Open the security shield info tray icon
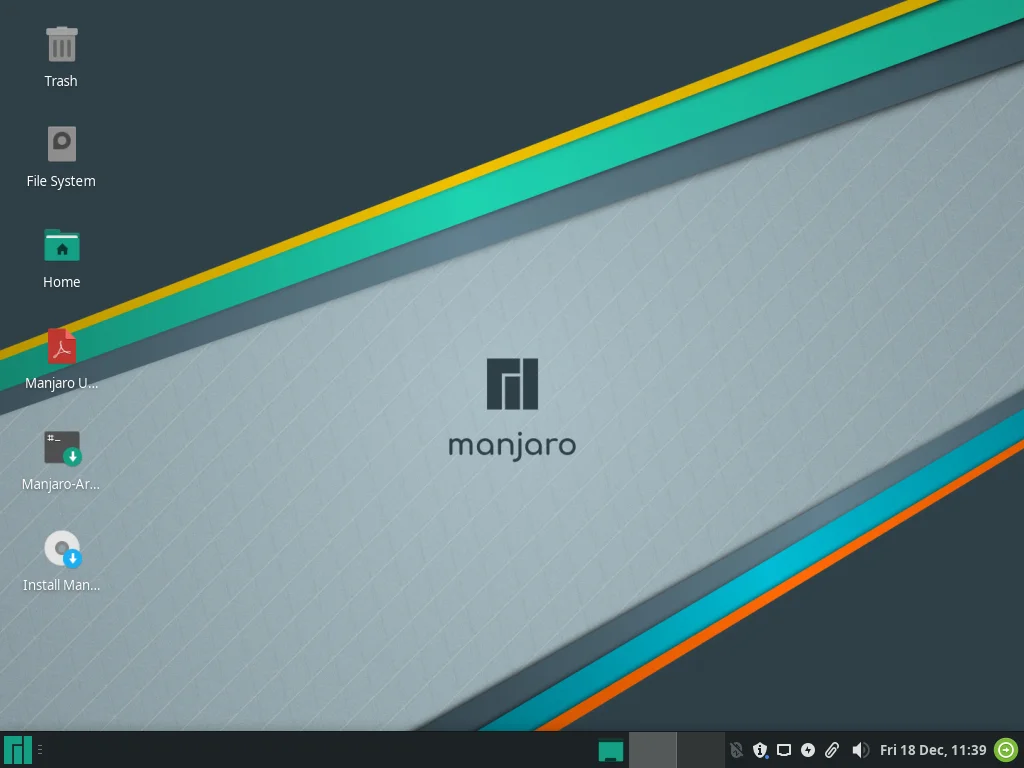The image size is (1024, 768). (760, 750)
